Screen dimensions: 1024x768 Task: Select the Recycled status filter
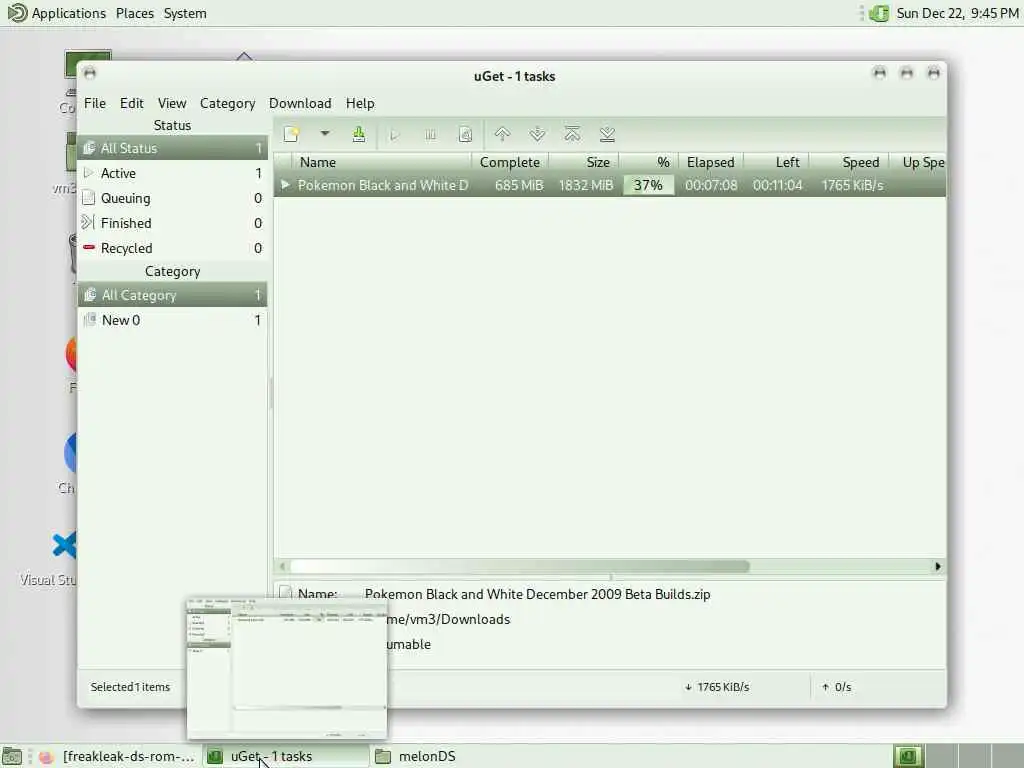coord(172,248)
